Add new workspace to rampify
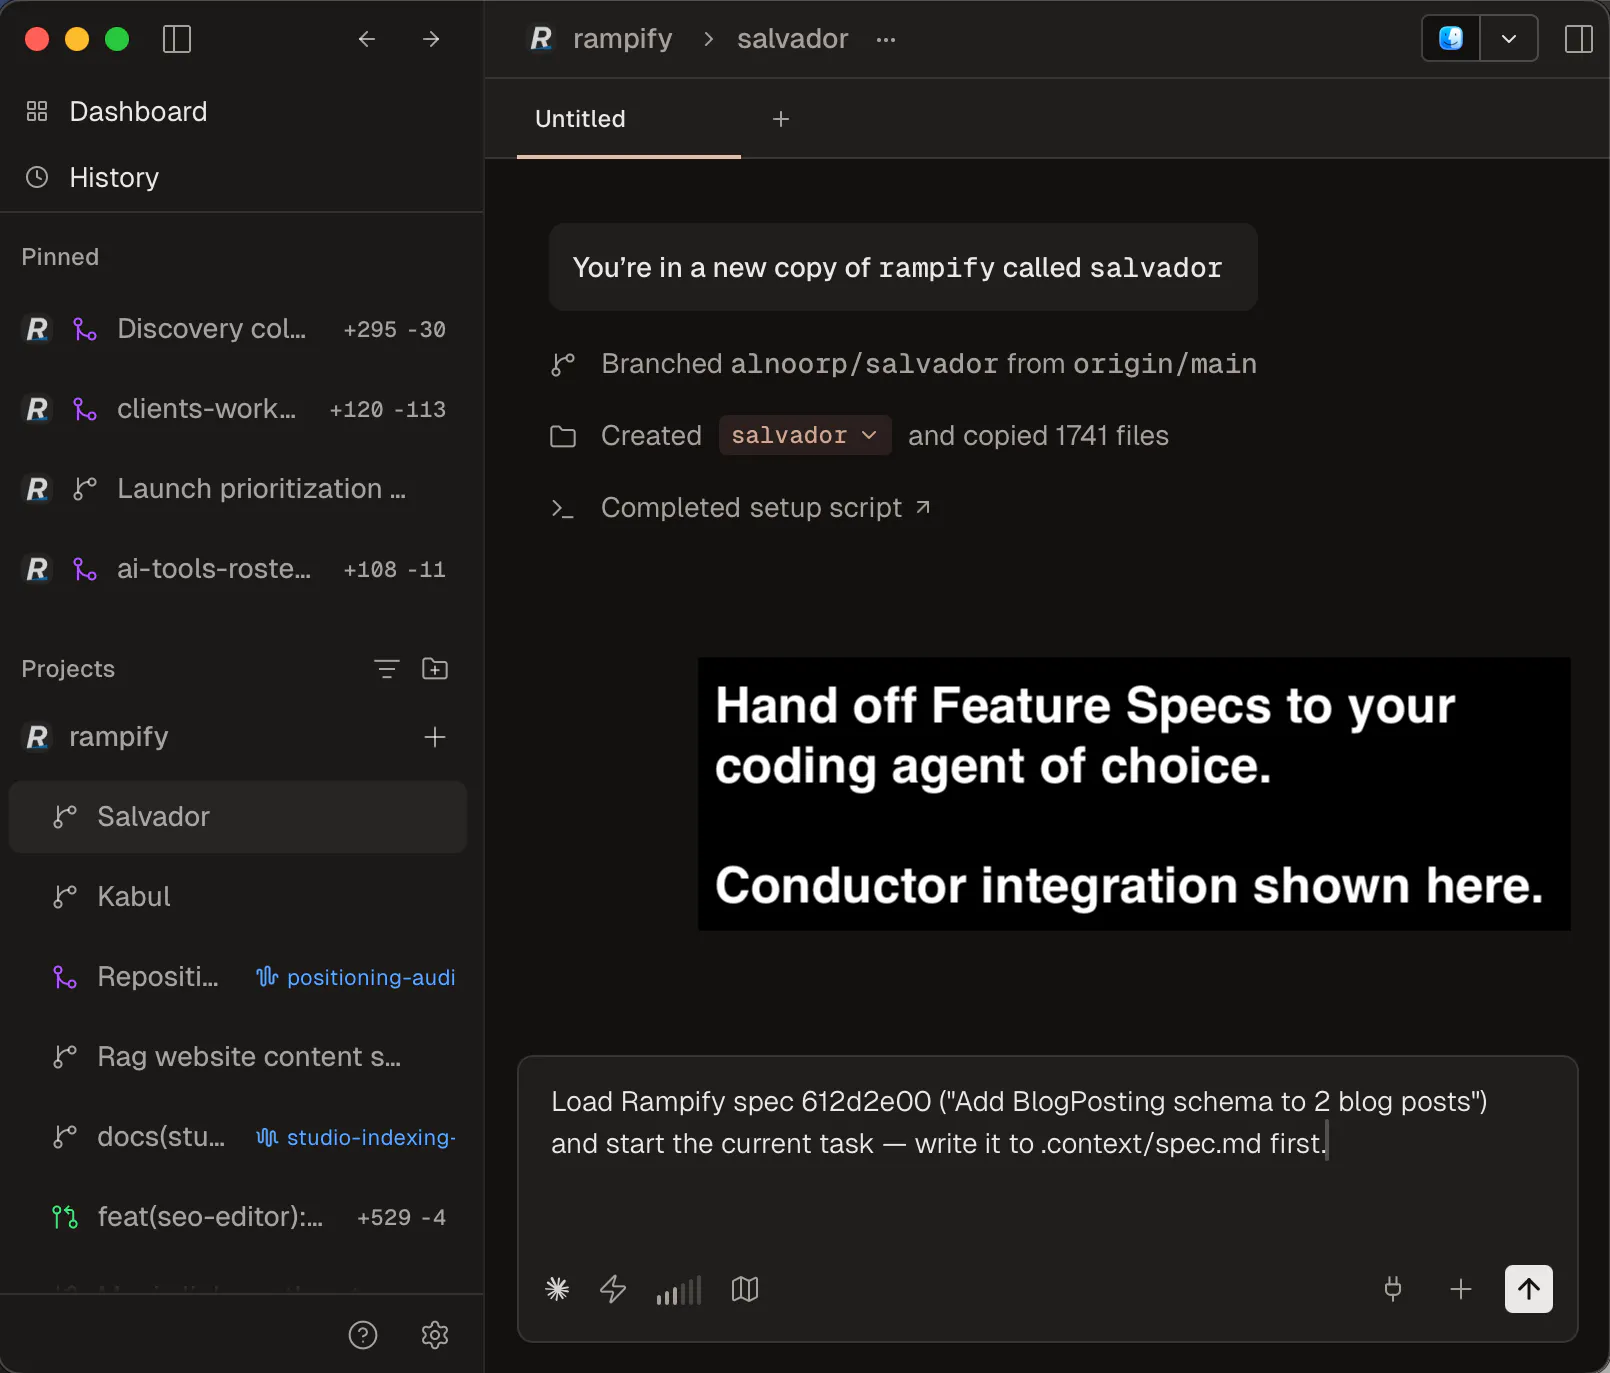Screen dimensions: 1610x1373 point(435,737)
